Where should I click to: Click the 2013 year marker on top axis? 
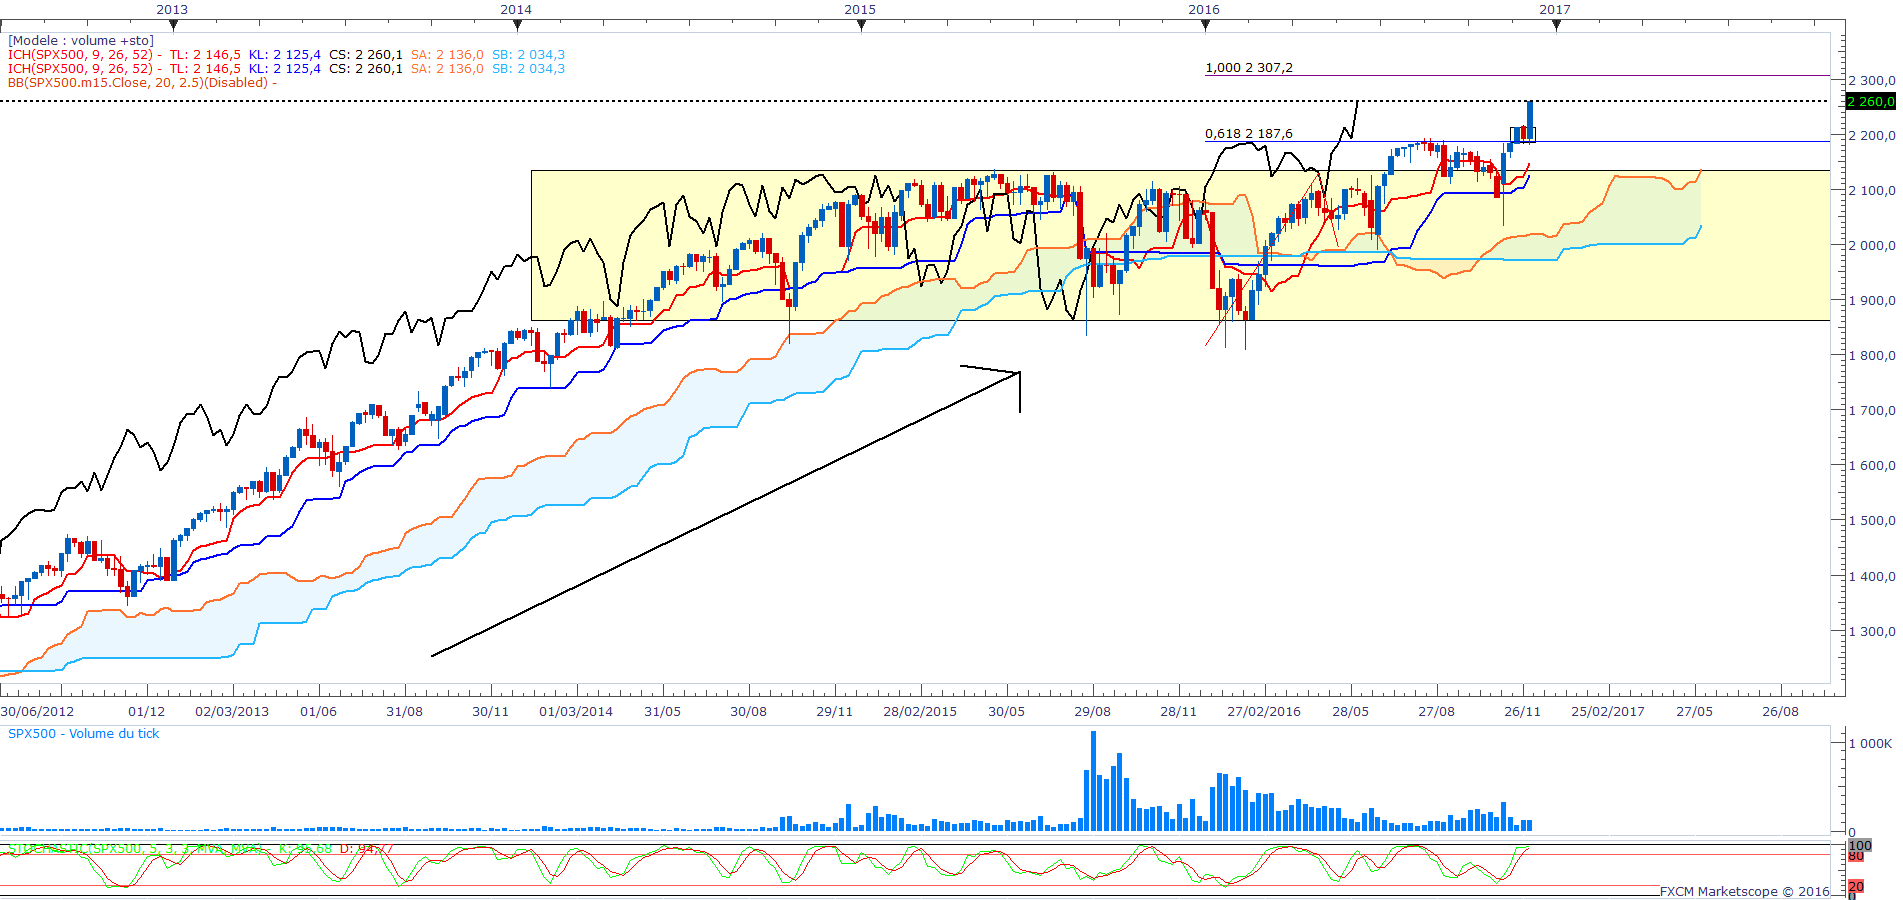[172, 9]
